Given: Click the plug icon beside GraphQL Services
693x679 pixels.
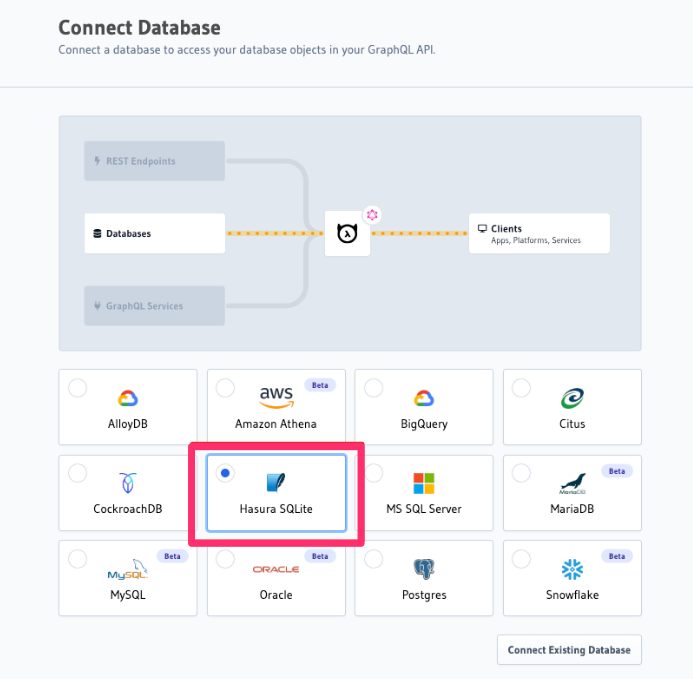Looking at the screenshot, I should coord(97,305).
